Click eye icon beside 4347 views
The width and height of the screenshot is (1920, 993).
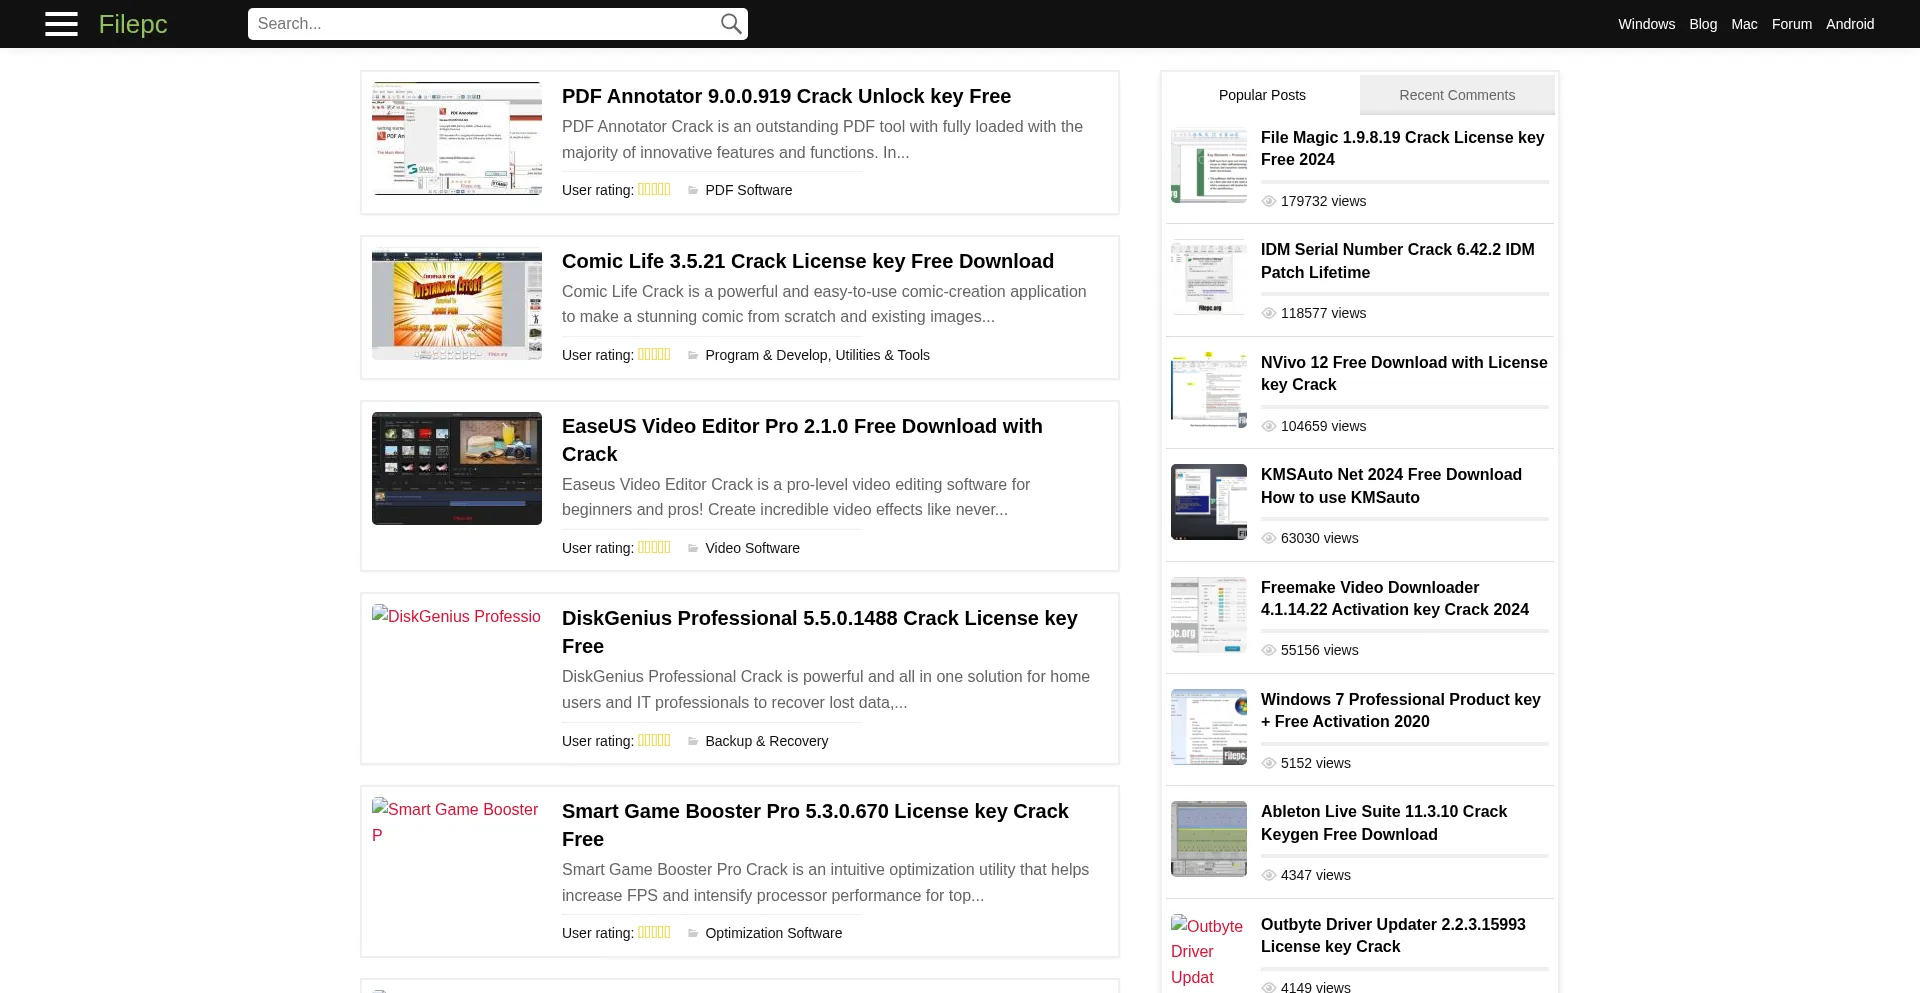[1269, 875]
